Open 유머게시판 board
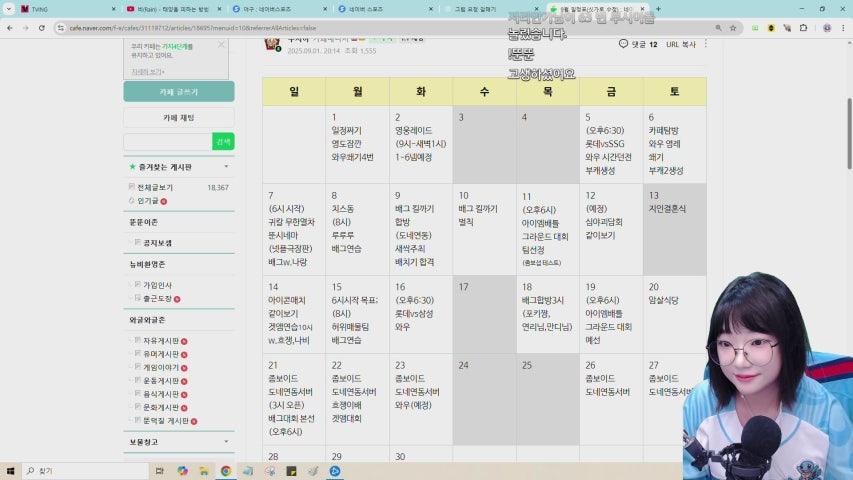Image resolution: width=853 pixels, height=480 pixels. pyautogui.click(x=160, y=354)
